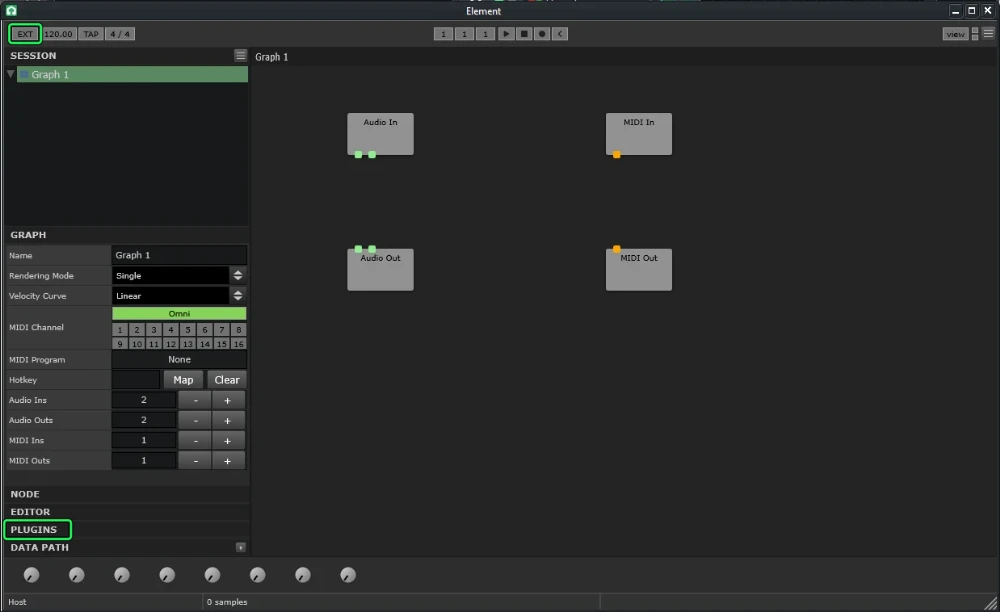This screenshot has width=1000, height=612.
Task: Click the 'Host' status bar label
Action: (x=17, y=602)
